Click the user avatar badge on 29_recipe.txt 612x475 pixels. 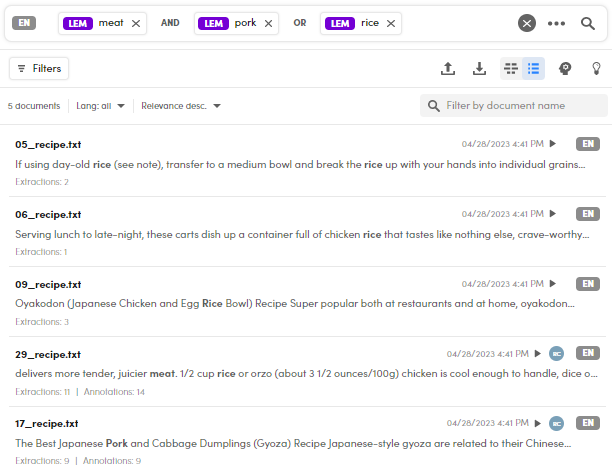(557, 353)
